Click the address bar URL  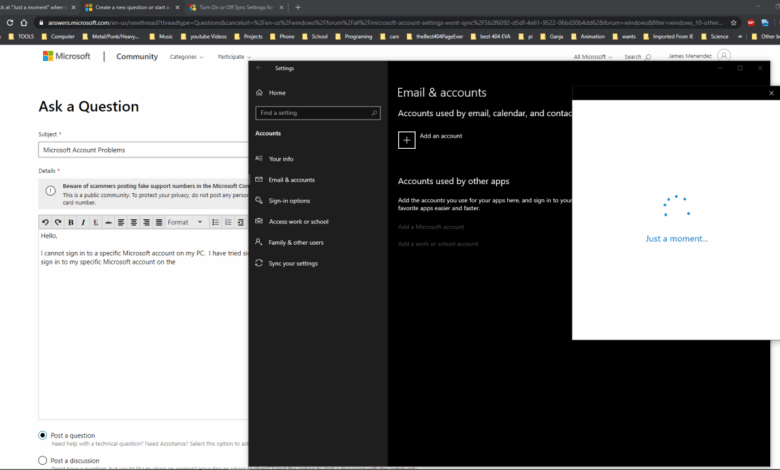(385, 22)
